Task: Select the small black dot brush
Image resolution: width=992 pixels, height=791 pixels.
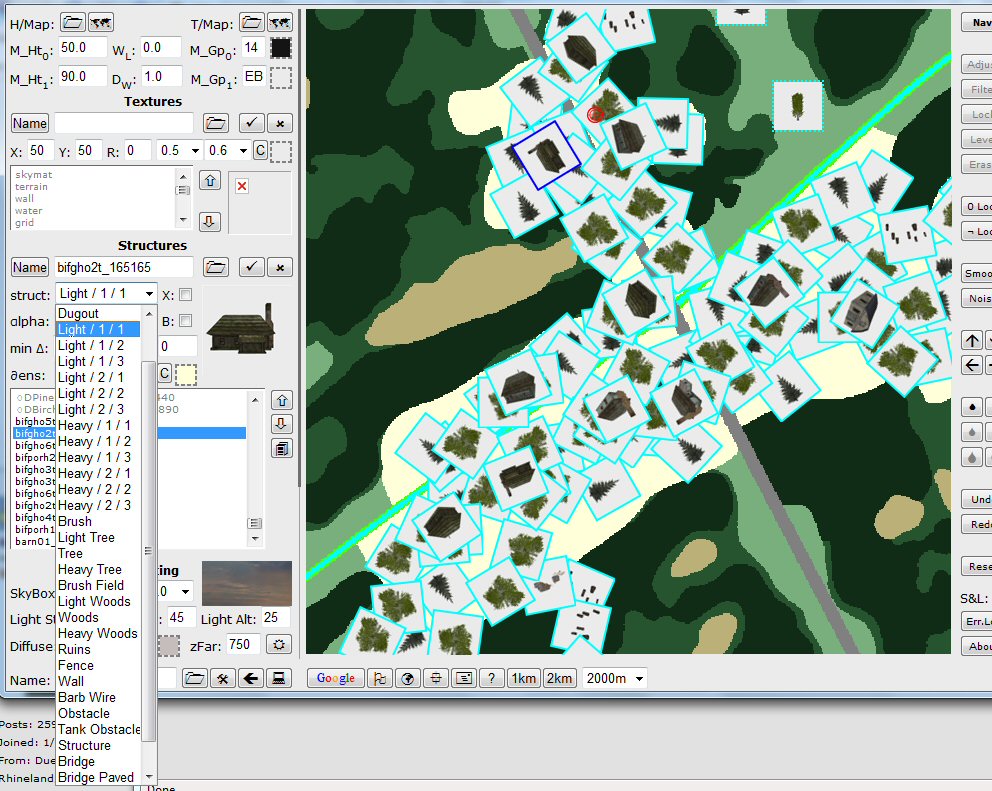Action: coord(972,407)
